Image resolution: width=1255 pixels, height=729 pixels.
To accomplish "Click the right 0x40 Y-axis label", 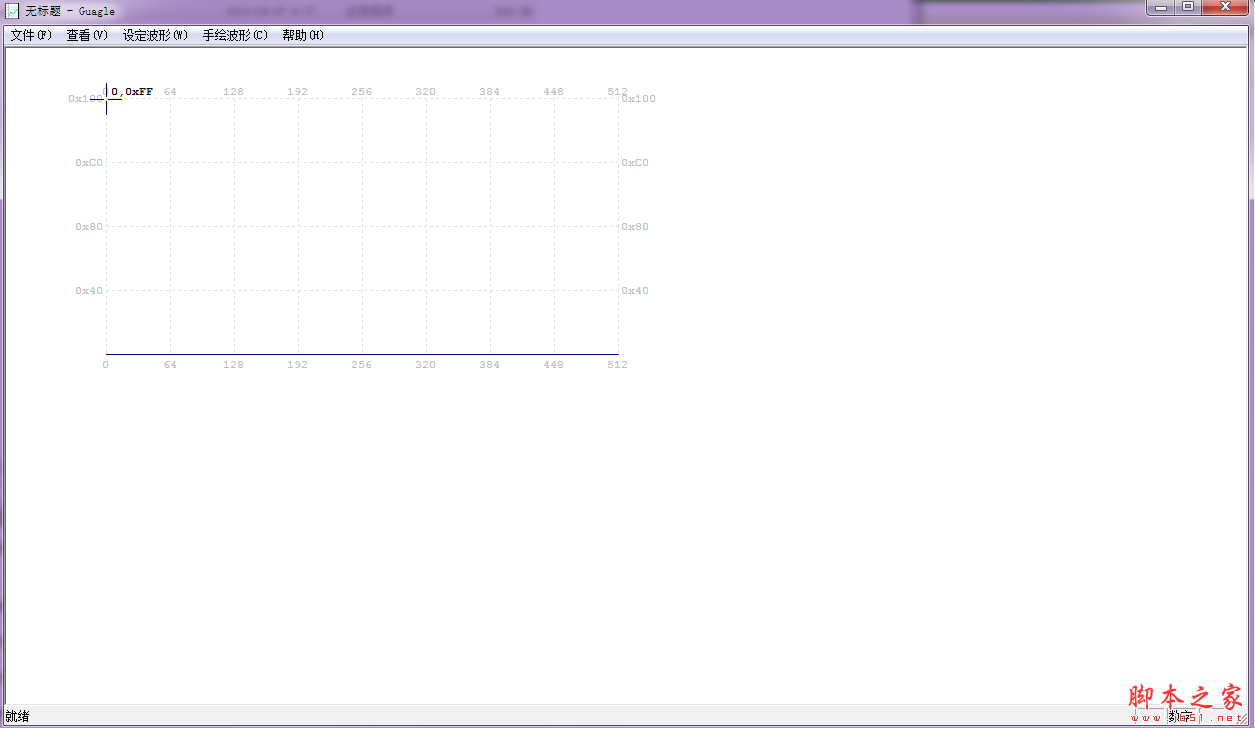I will pos(635,291).
